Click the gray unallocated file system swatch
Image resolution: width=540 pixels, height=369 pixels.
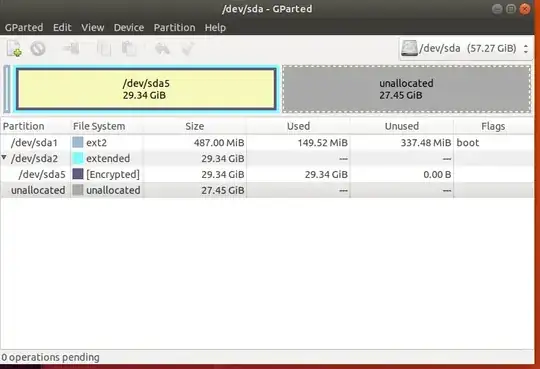tap(78, 190)
